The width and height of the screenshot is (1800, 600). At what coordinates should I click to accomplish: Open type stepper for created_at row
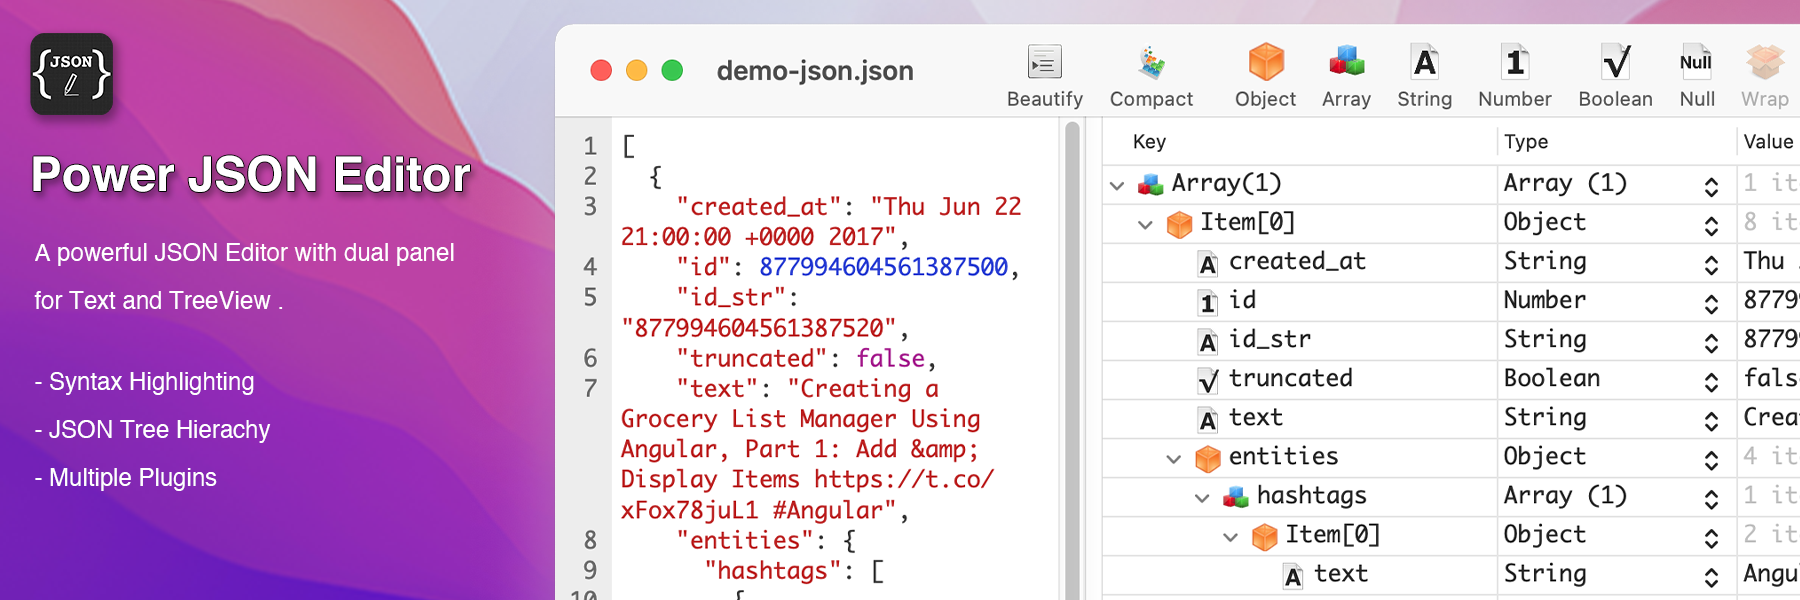(1711, 264)
